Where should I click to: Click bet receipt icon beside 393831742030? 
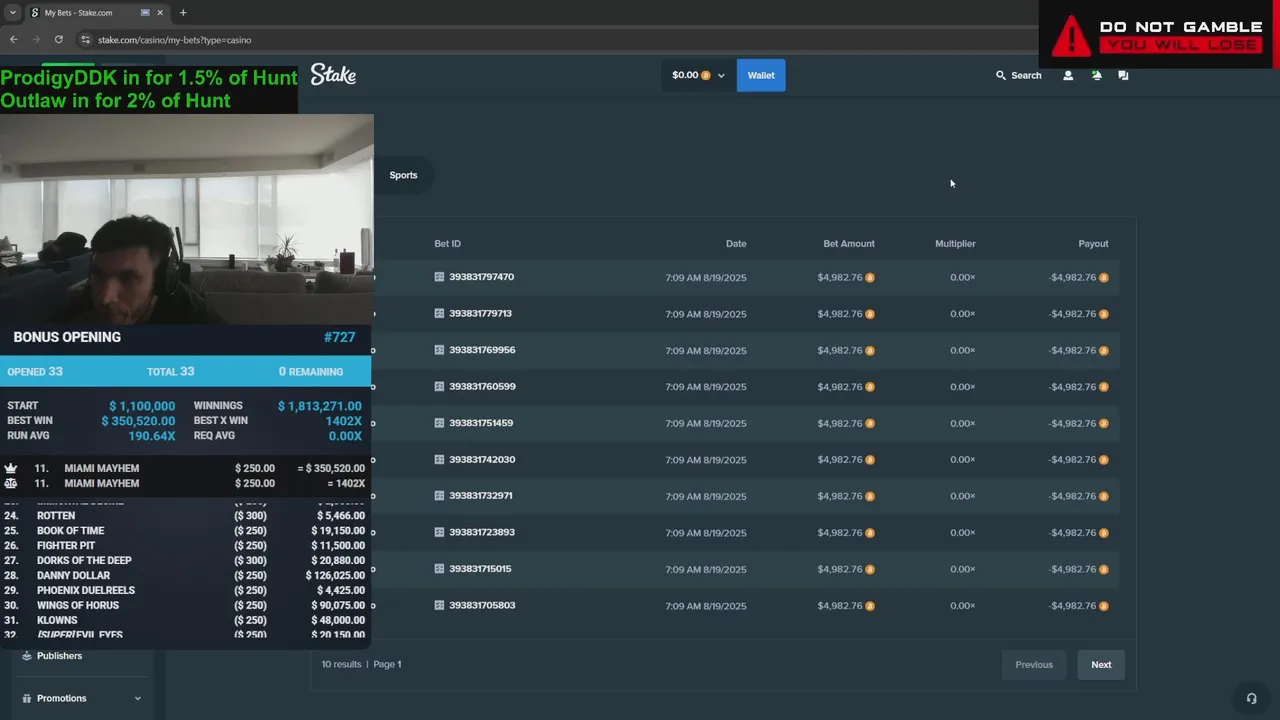click(x=439, y=459)
